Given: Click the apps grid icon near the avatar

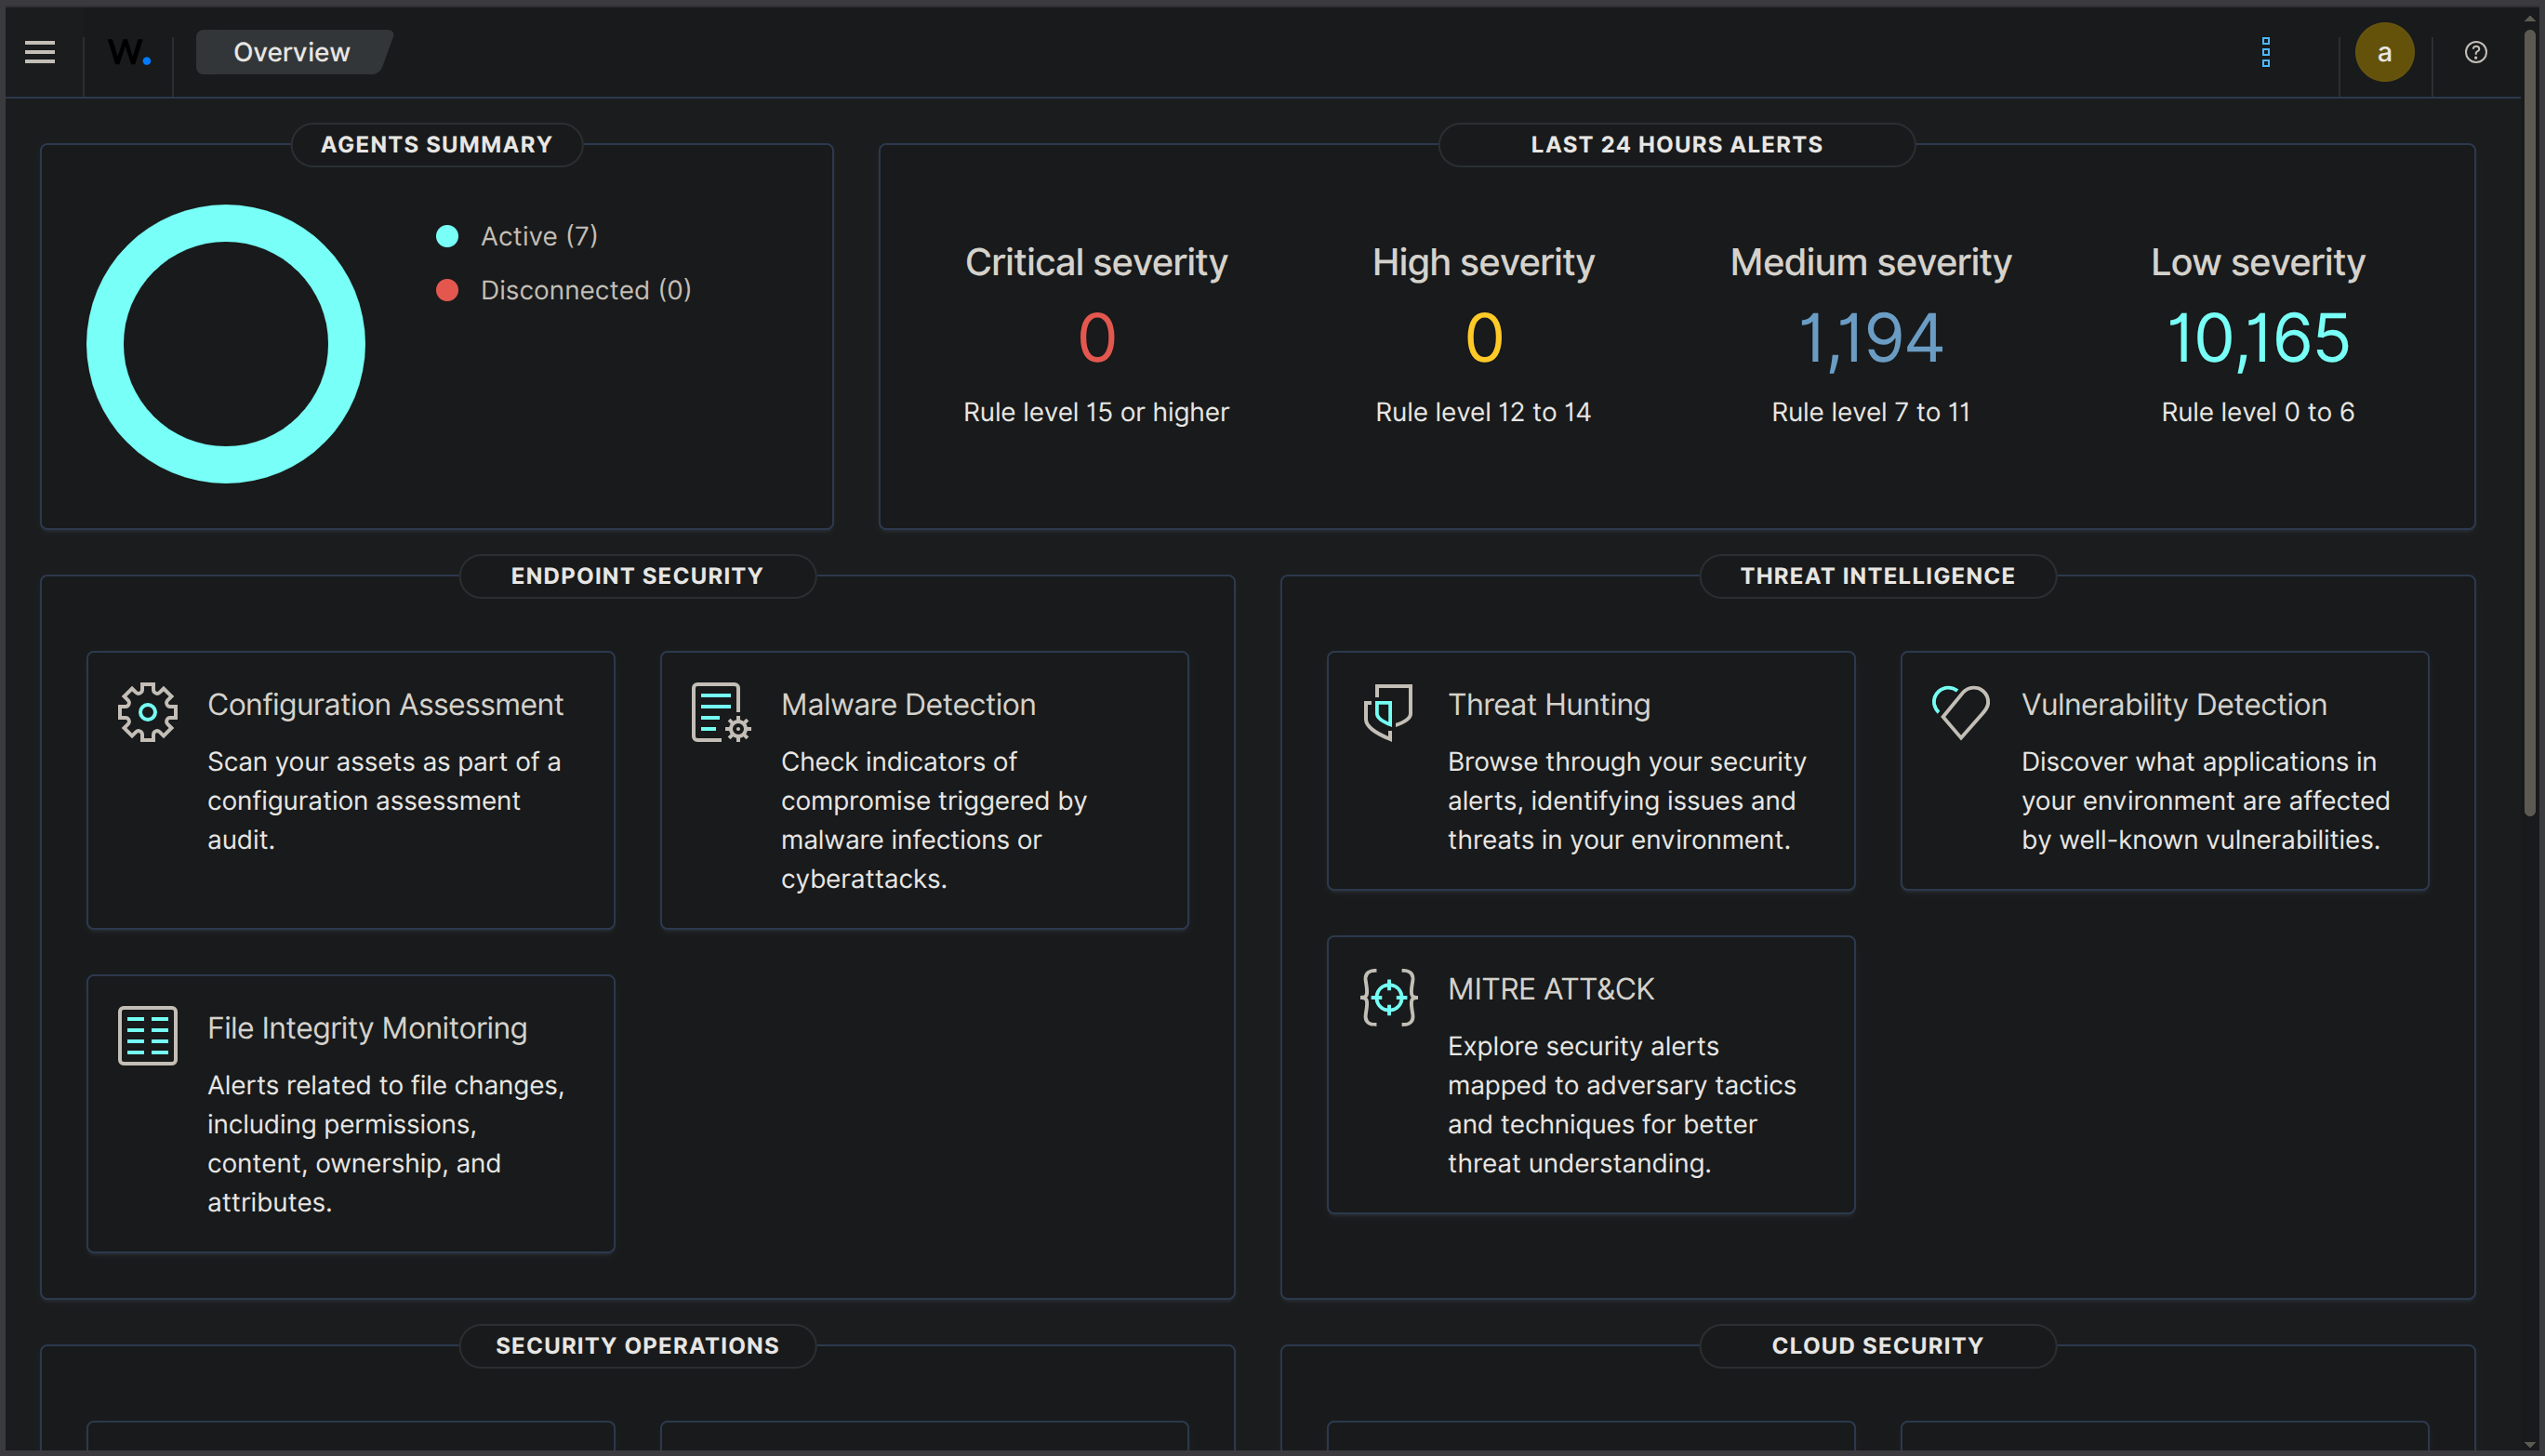Looking at the screenshot, I should click(2266, 52).
